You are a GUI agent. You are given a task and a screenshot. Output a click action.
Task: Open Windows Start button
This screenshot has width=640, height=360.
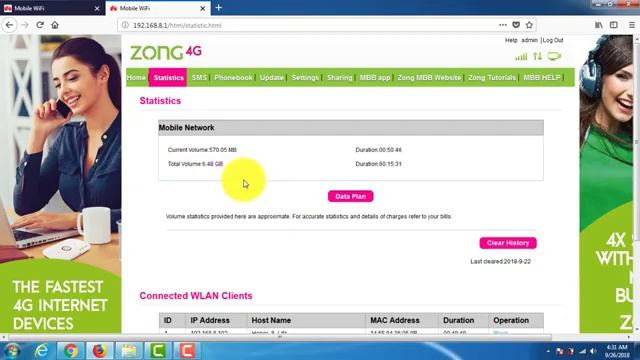[x=12, y=351]
